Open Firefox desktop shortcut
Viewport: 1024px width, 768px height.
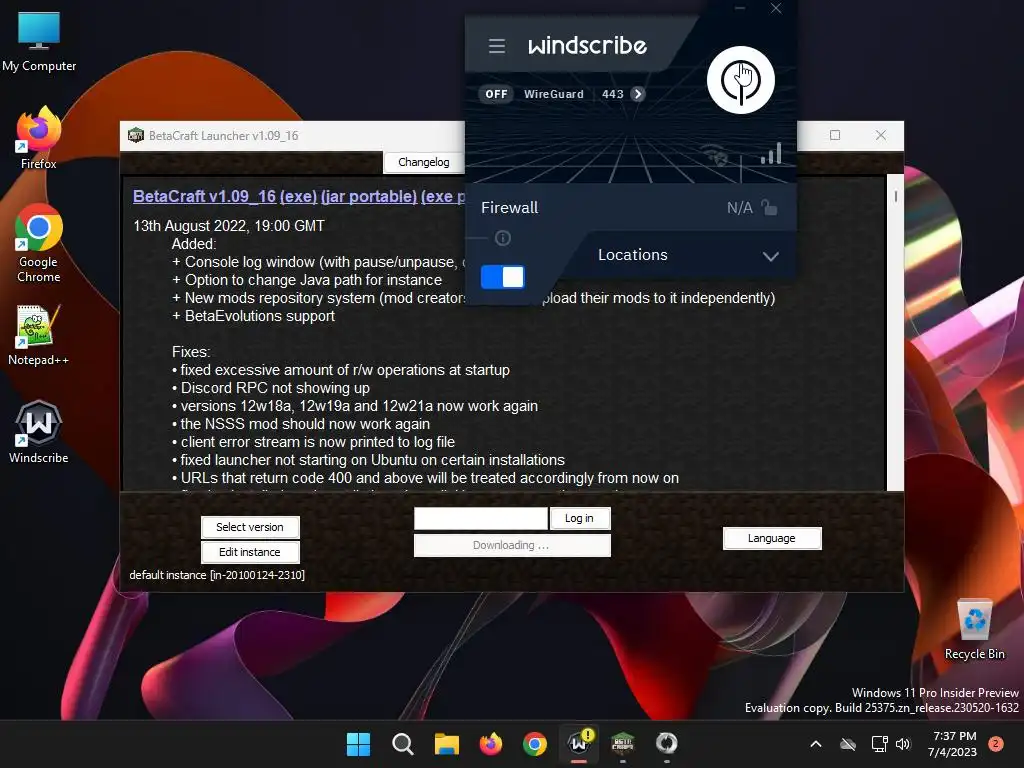click(x=39, y=138)
